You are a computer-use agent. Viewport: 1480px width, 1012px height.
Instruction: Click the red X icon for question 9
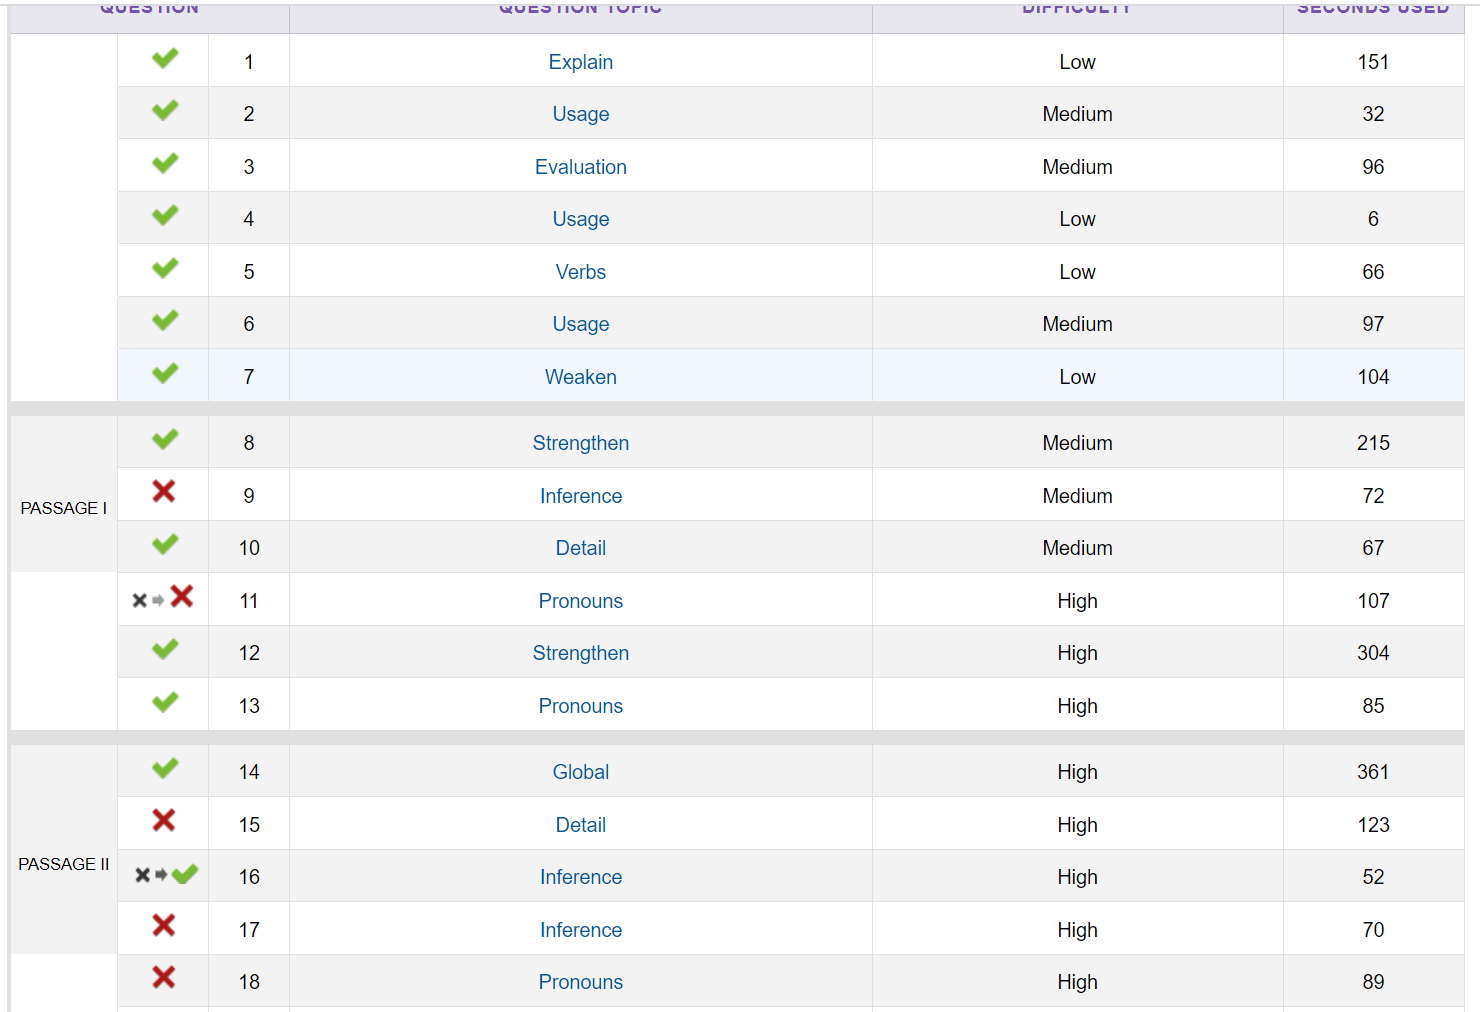[164, 491]
